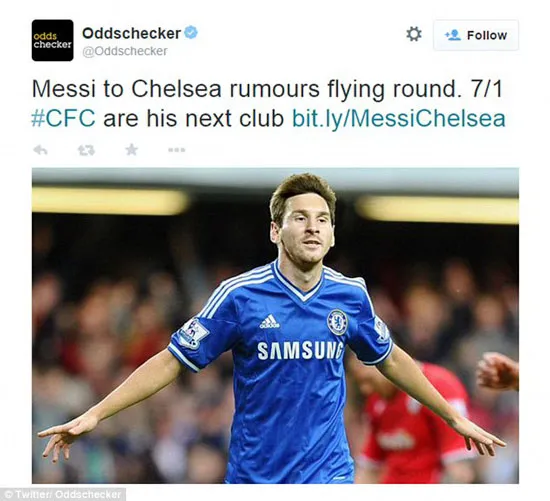Click the blue verified badge
Viewport: 550px width, 501px height.
click(191, 33)
